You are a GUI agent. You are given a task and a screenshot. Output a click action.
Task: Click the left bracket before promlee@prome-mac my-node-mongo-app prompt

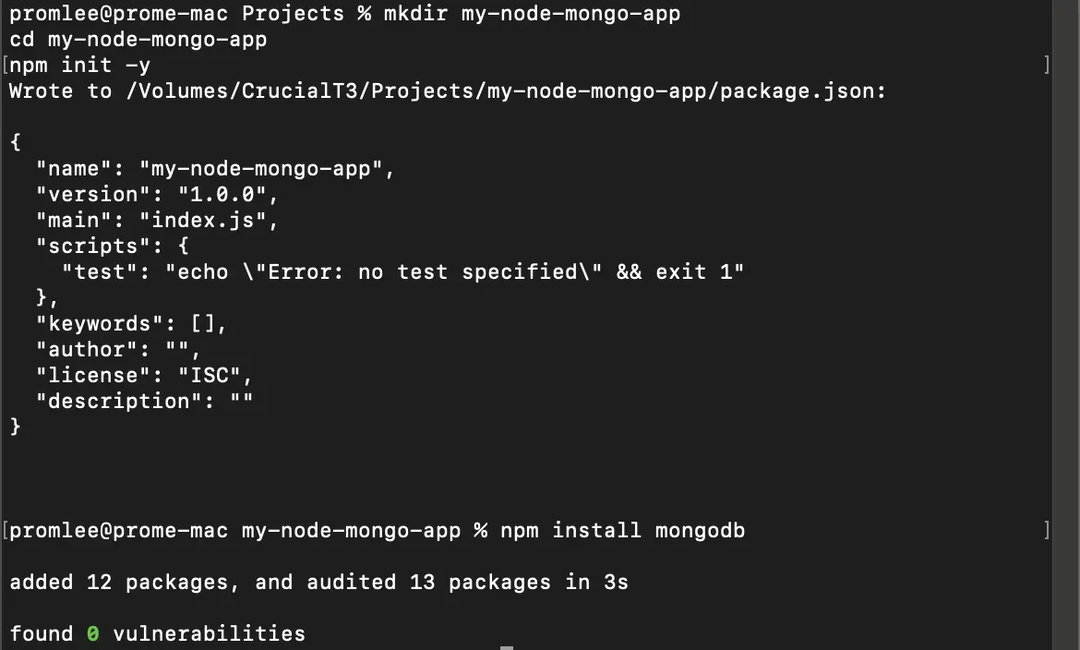pos(6,530)
